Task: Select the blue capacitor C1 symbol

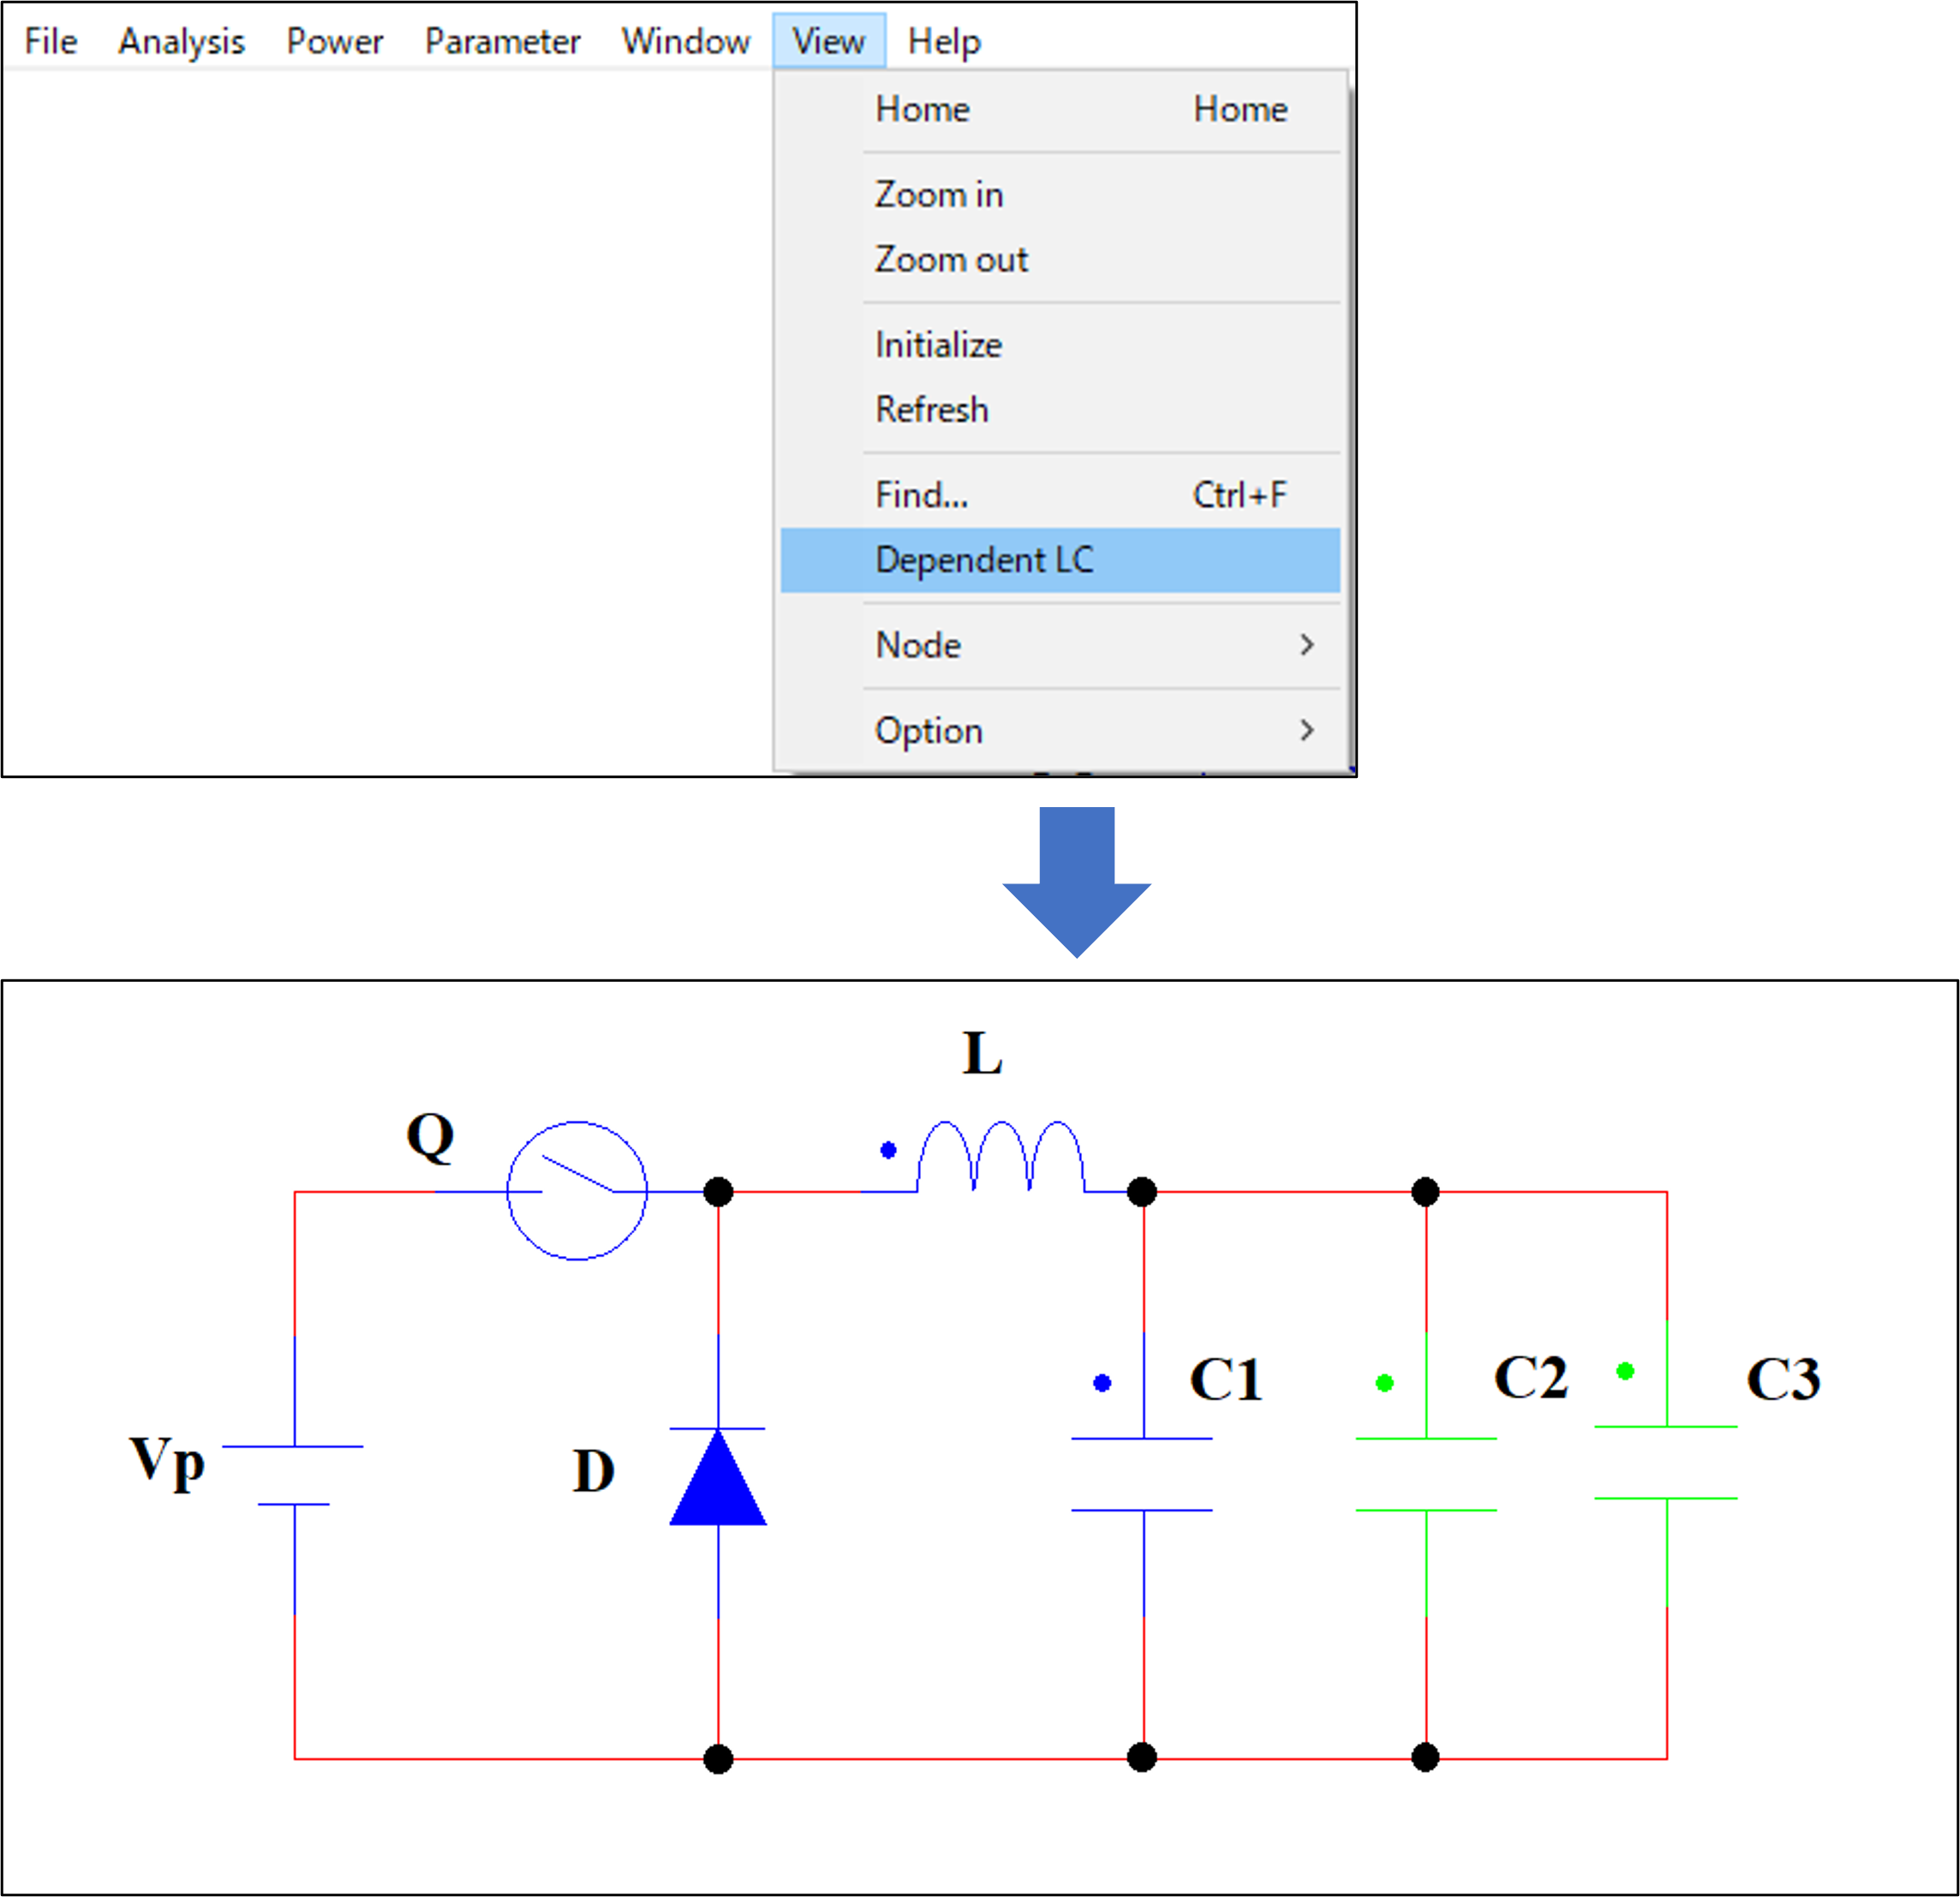Action: point(1142,1474)
